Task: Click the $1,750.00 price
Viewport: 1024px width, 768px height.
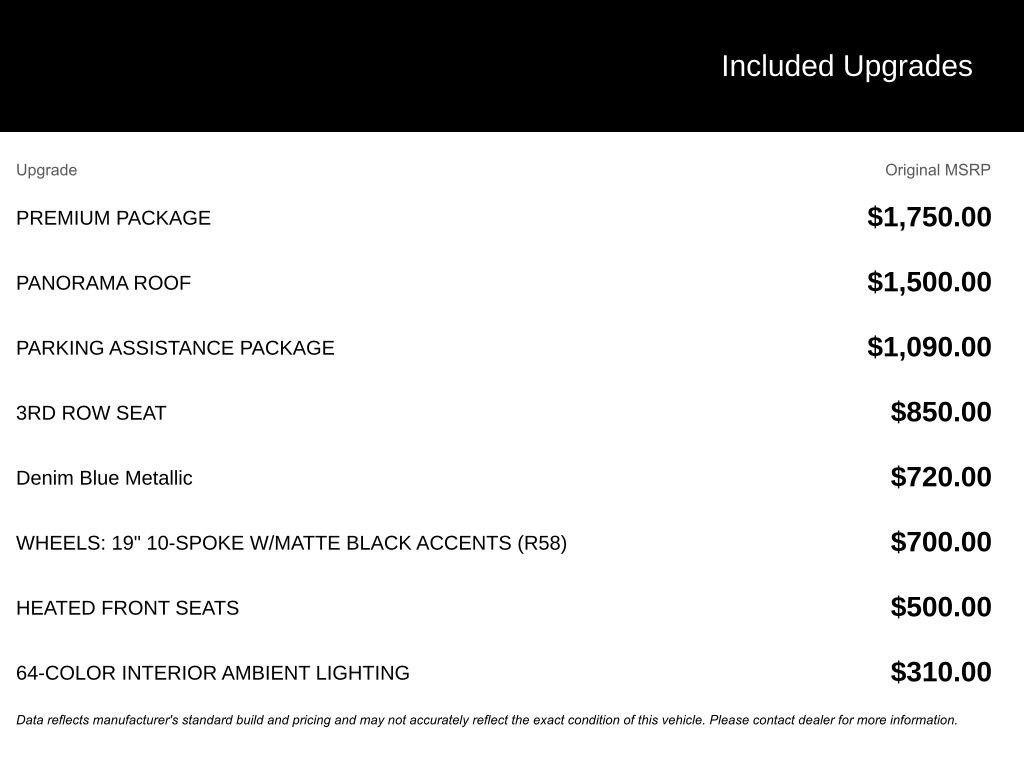Action: click(929, 217)
